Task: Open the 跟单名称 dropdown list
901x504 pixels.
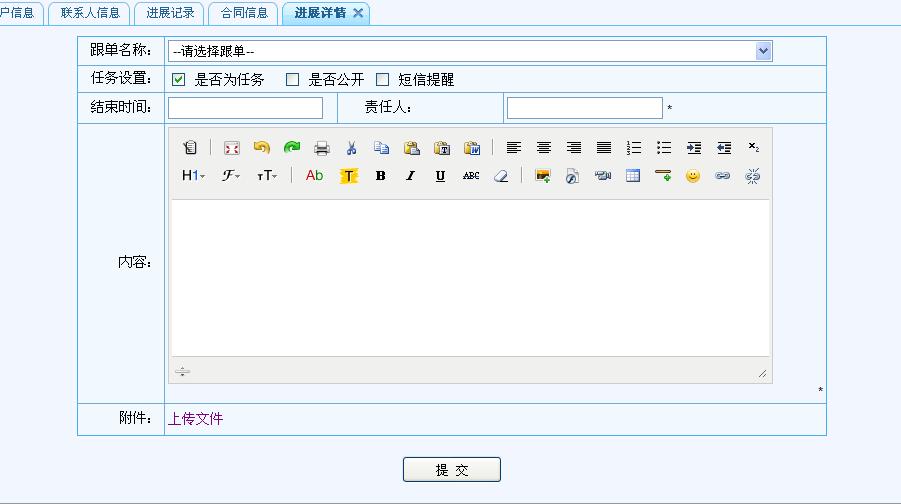Action: [x=763, y=51]
